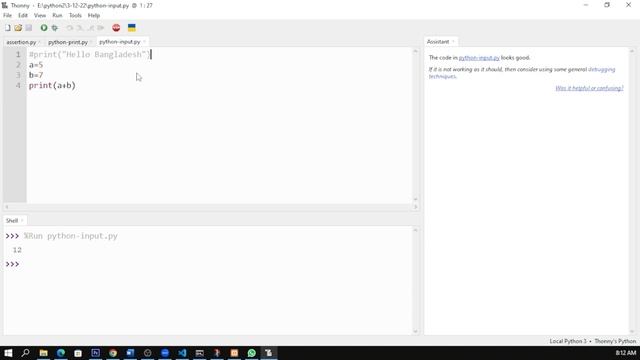Click the Open file folder icon
This screenshot has height=360, width=640.
pos(18,28)
